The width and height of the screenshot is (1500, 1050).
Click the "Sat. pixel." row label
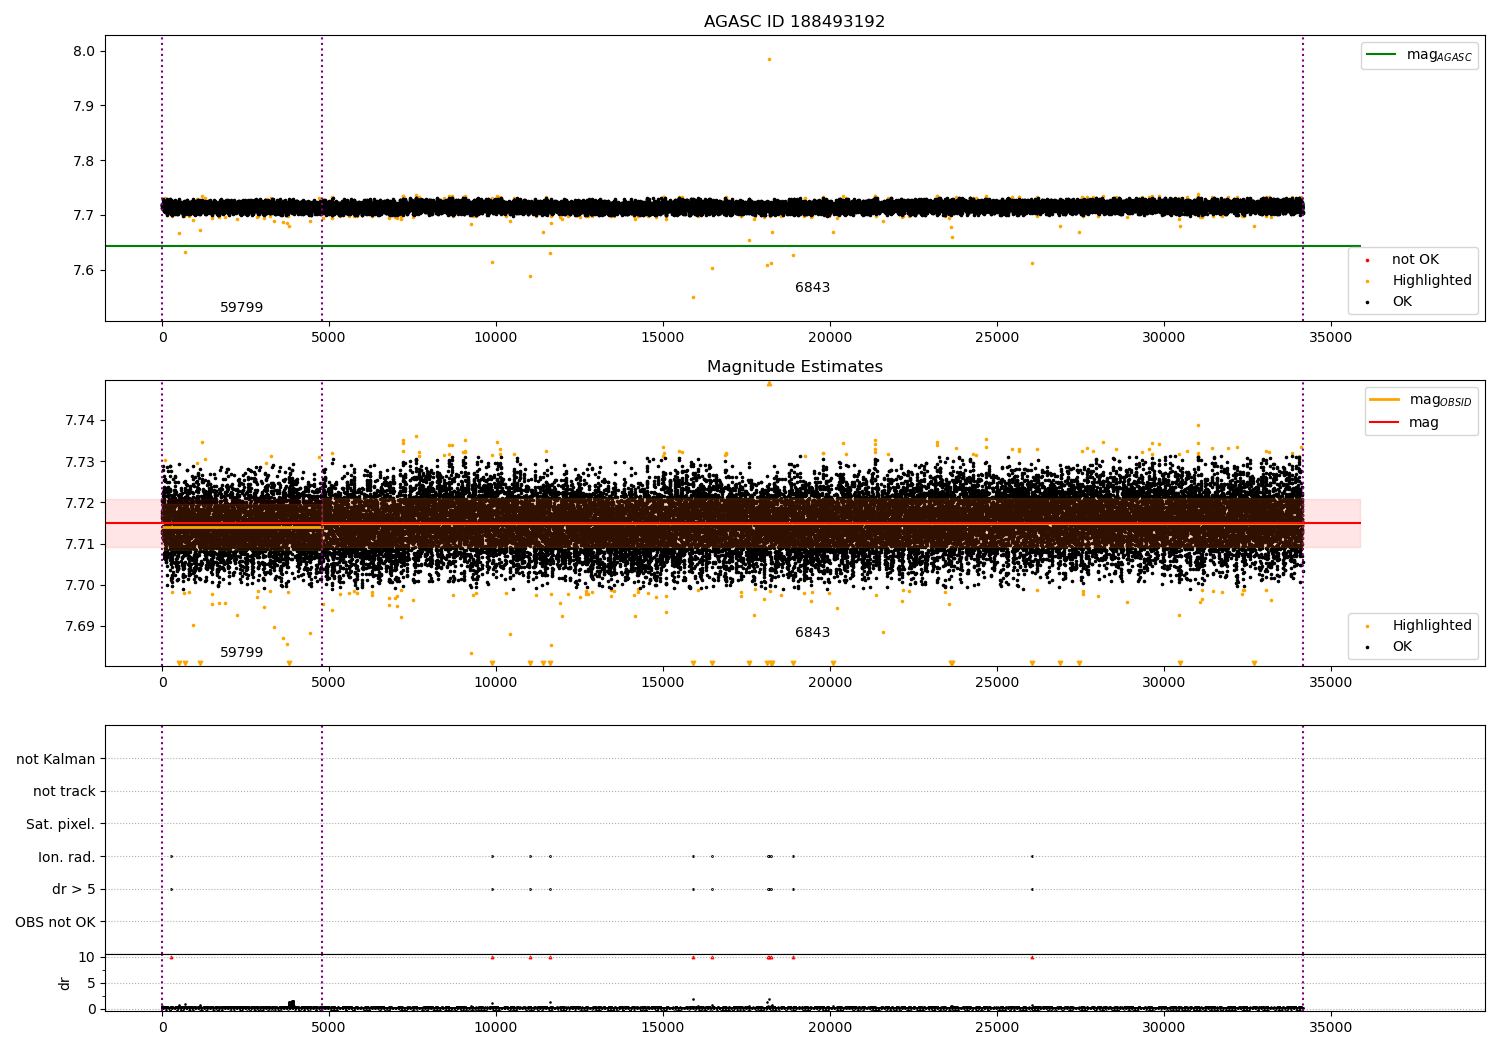pos(60,825)
